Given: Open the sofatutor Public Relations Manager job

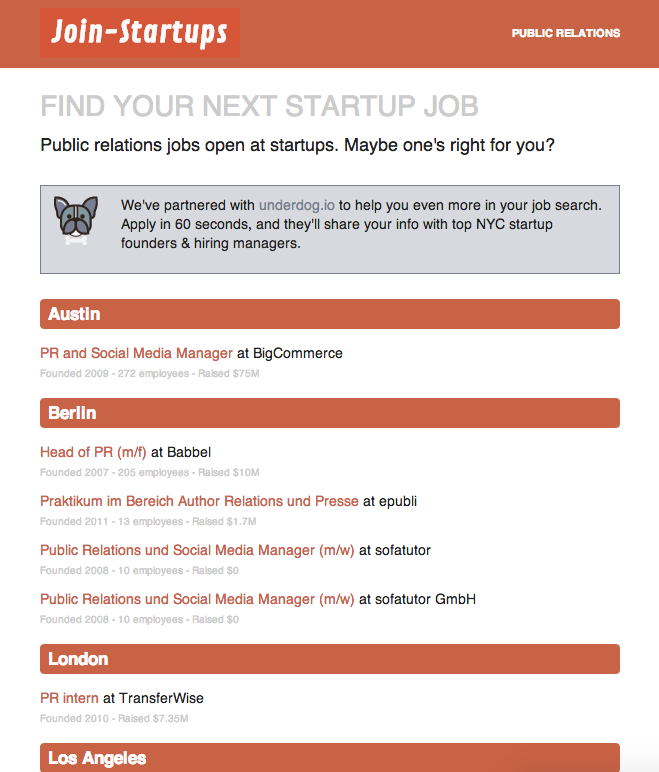Looking at the screenshot, I should [x=197, y=550].
